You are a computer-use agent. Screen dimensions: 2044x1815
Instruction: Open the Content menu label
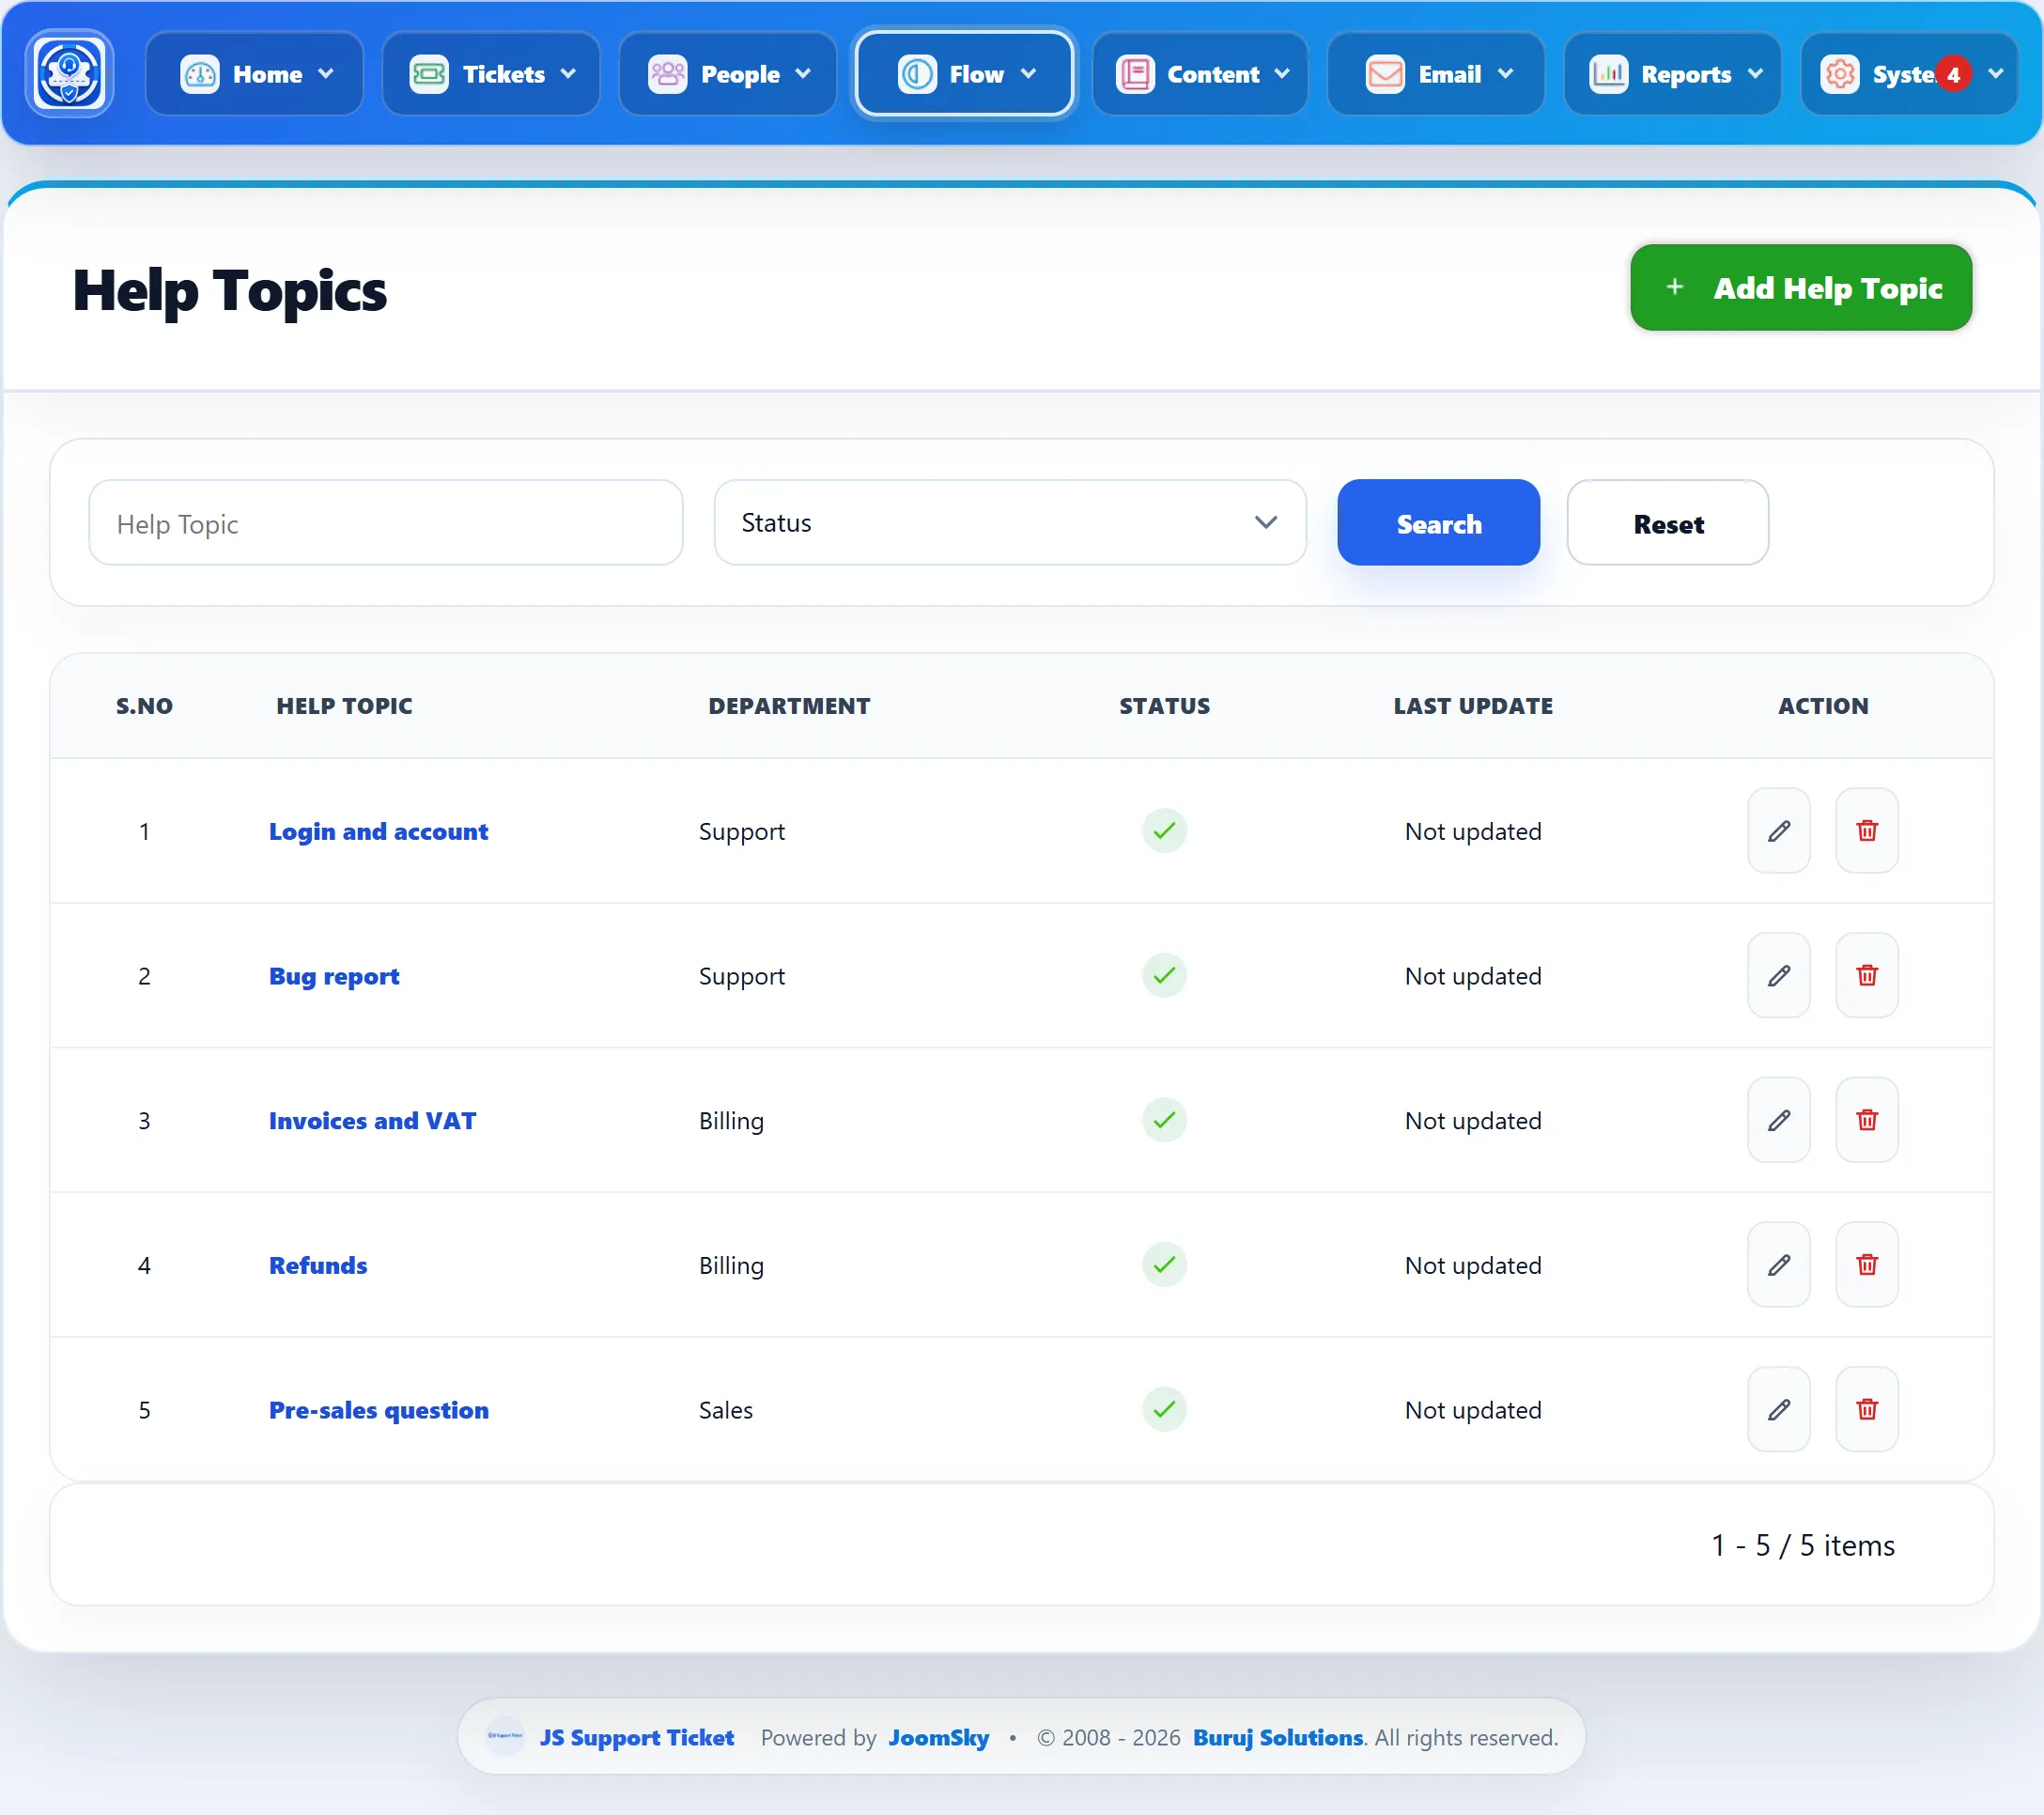click(1213, 74)
